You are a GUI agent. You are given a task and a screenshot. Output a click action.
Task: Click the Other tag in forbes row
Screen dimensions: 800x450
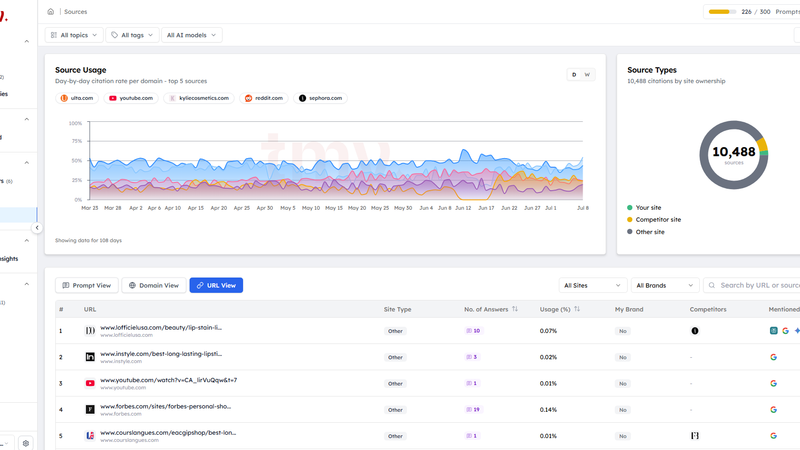point(395,410)
